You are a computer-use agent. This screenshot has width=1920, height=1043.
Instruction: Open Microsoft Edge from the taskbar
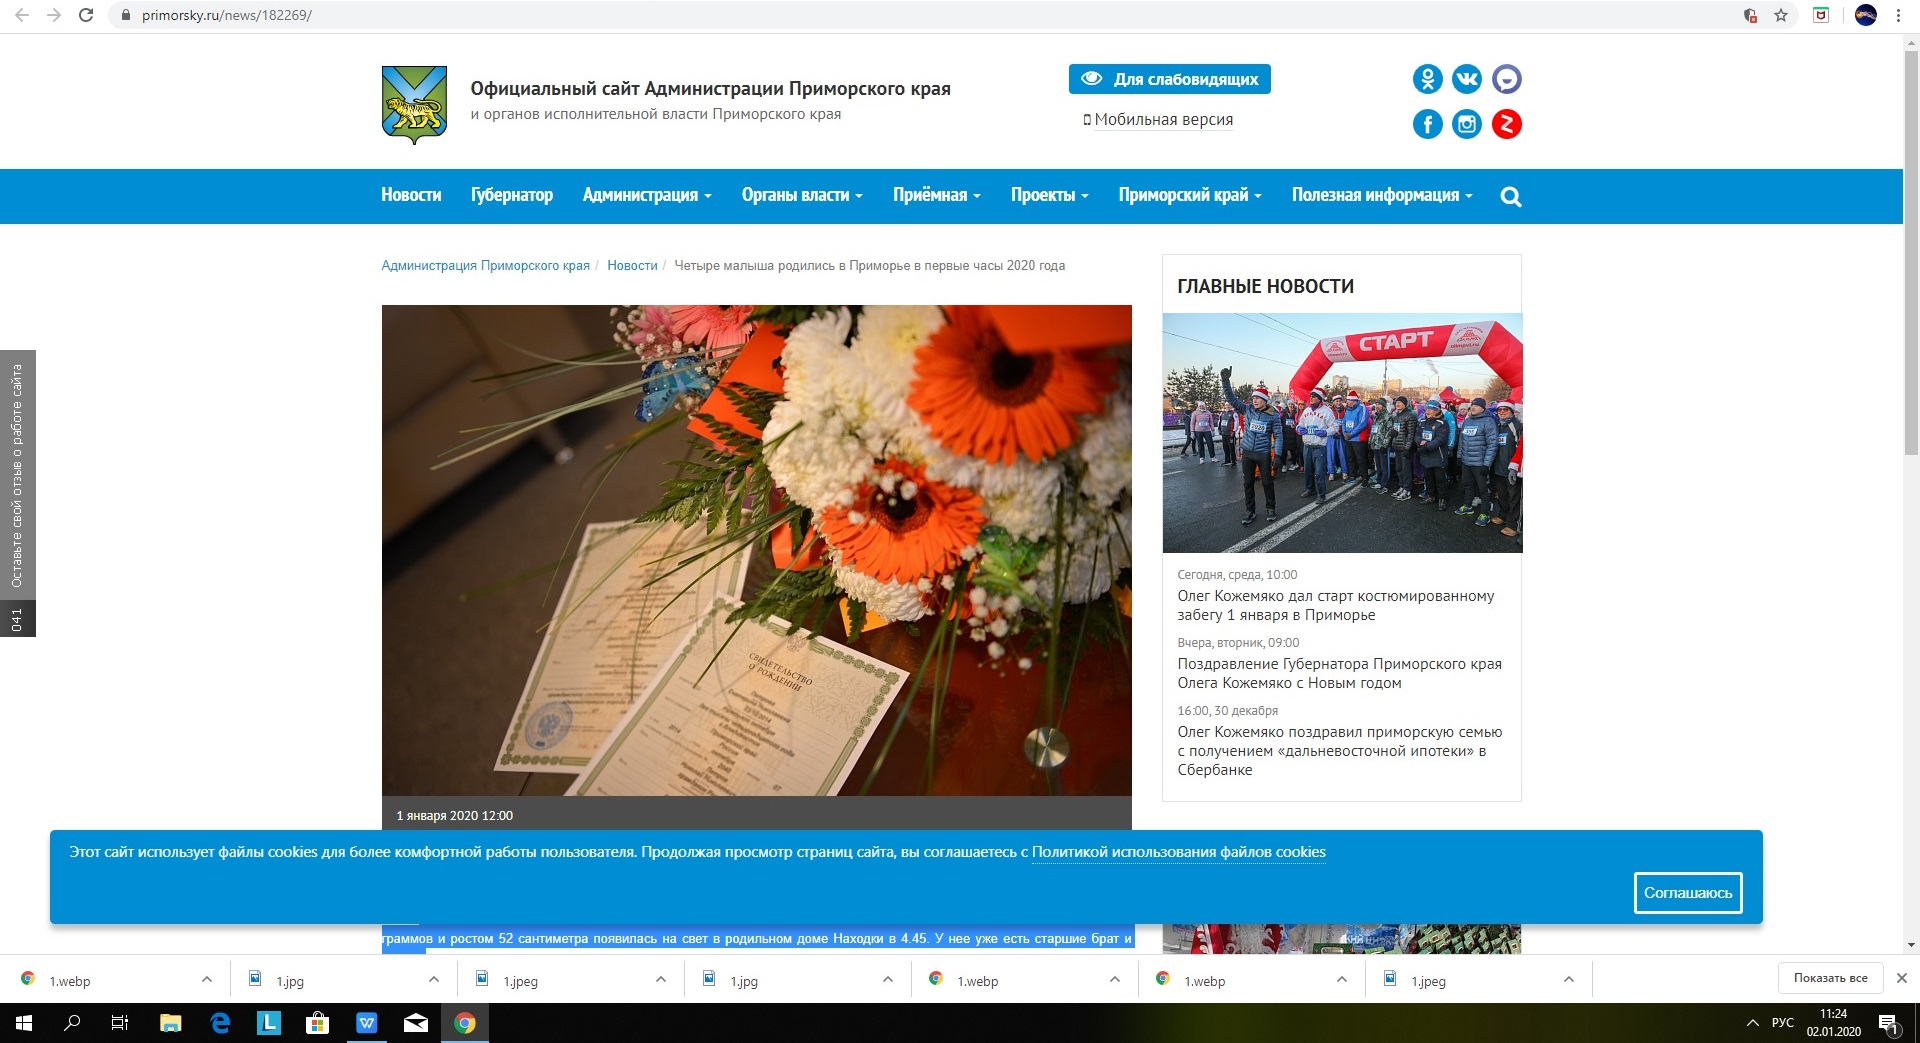click(x=220, y=1023)
